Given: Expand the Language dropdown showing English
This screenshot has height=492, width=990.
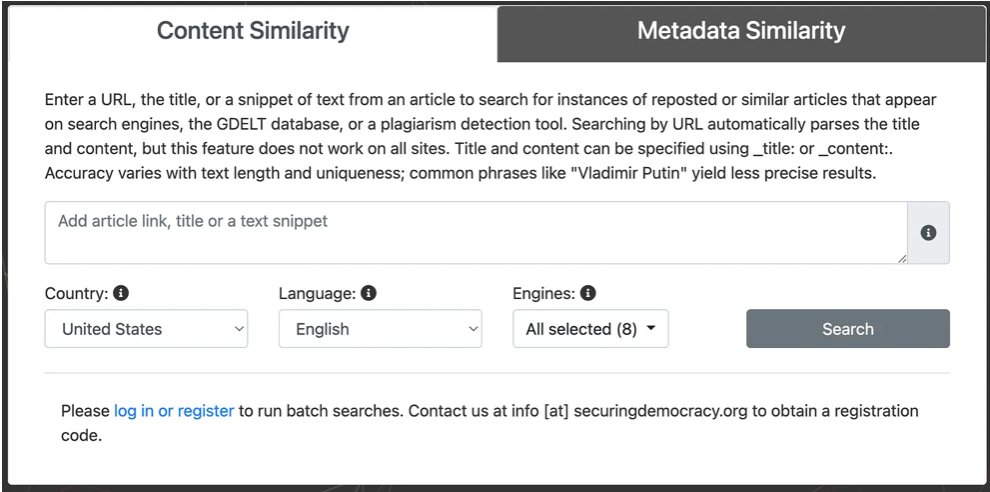Looking at the screenshot, I should pos(380,329).
